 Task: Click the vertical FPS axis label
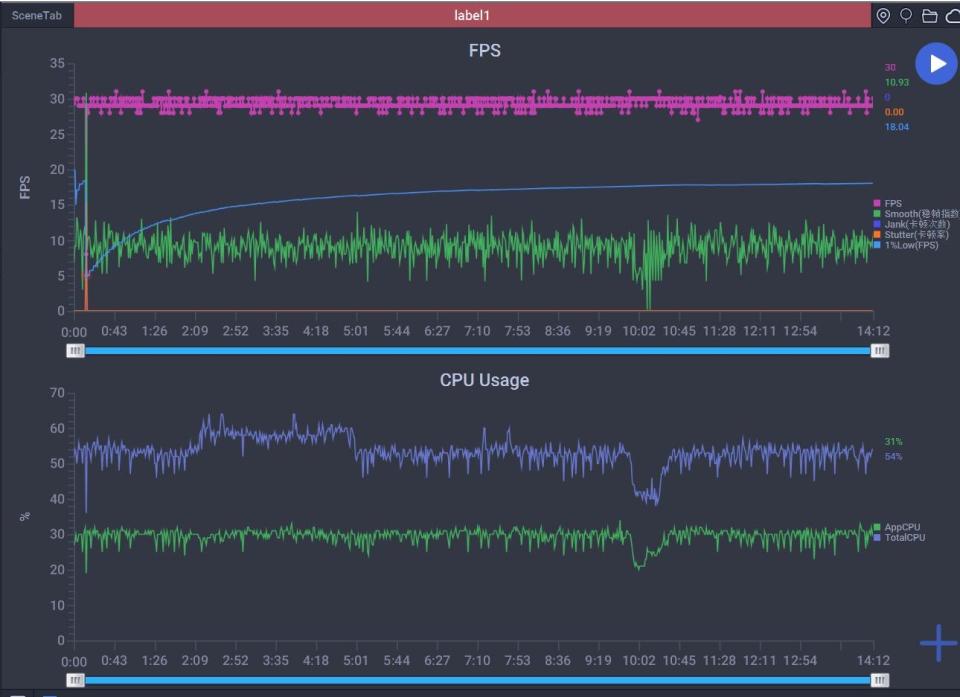tap(25, 187)
